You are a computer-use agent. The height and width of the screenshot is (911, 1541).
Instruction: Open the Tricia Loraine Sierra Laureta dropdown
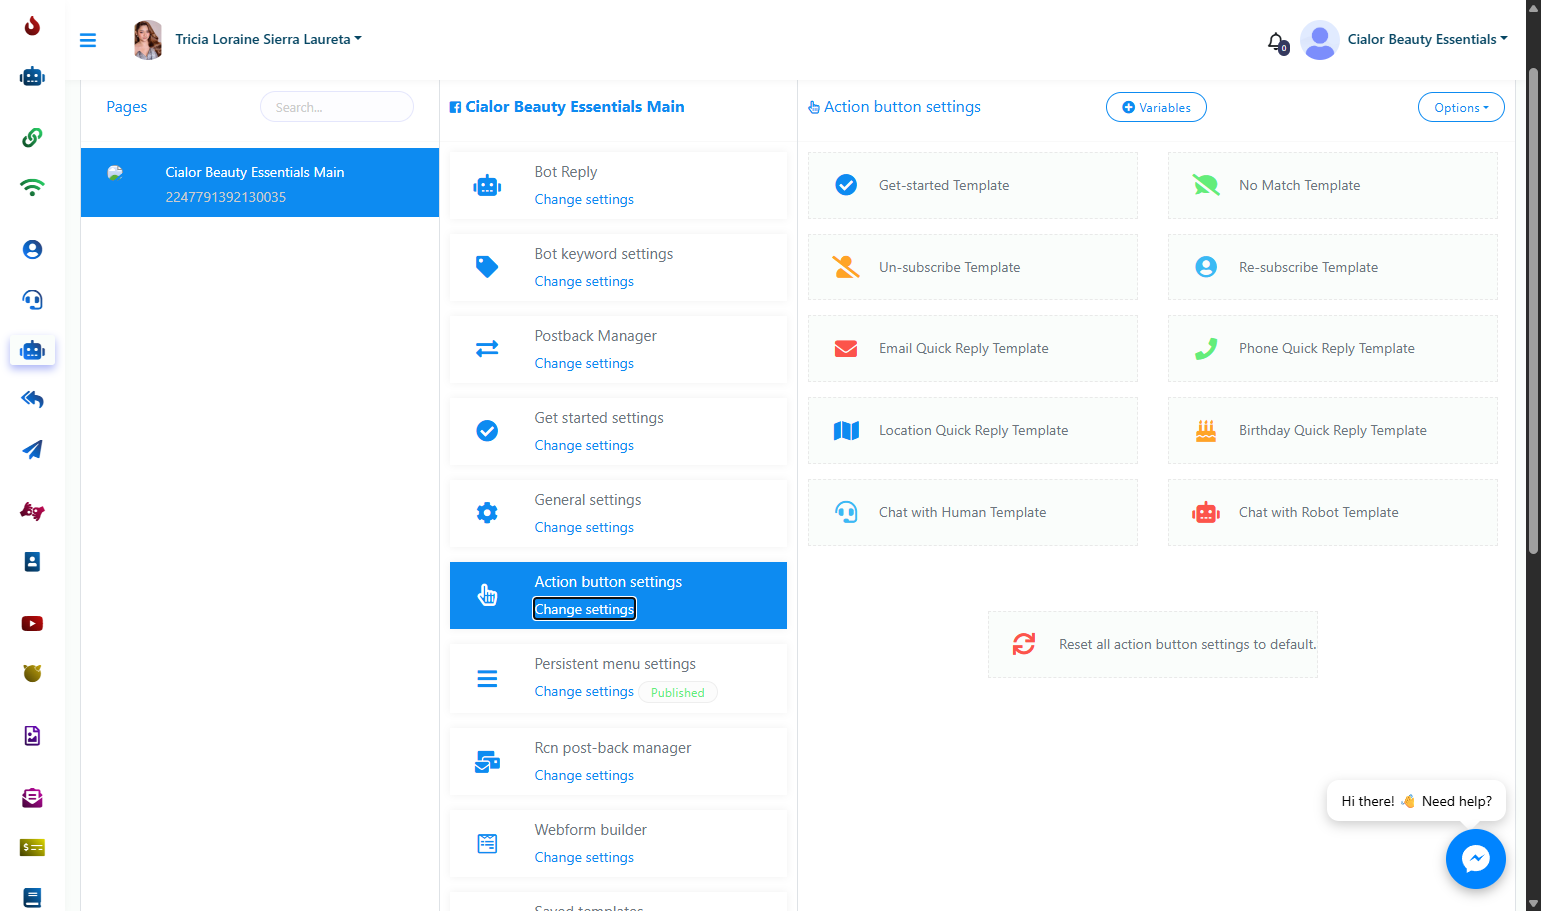pyautogui.click(x=268, y=39)
